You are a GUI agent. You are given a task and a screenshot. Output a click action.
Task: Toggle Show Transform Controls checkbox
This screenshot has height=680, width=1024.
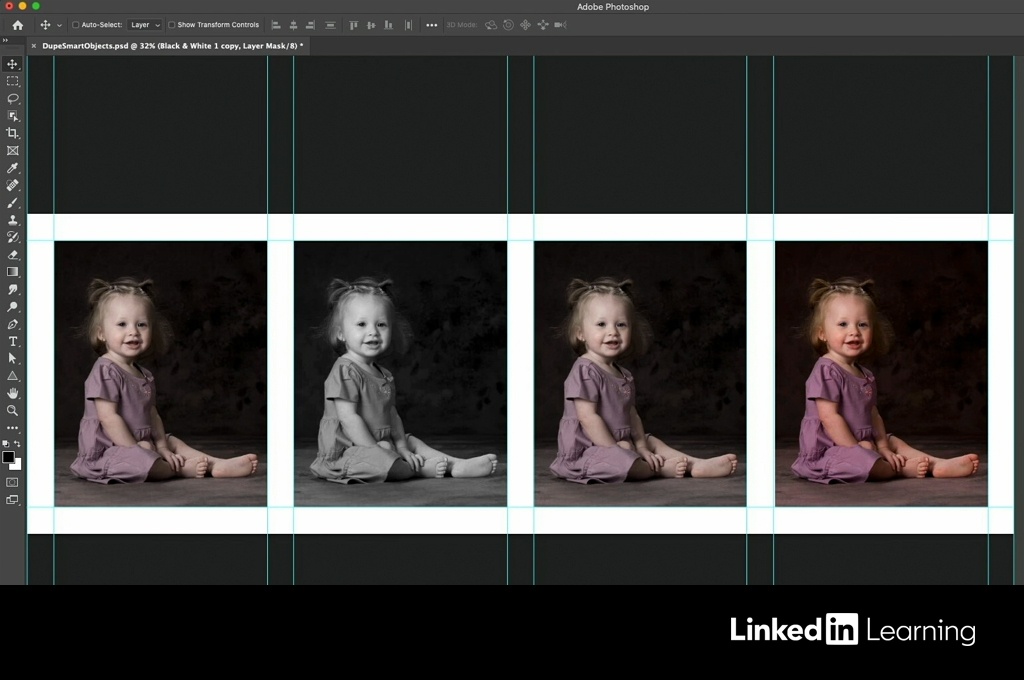(171, 25)
